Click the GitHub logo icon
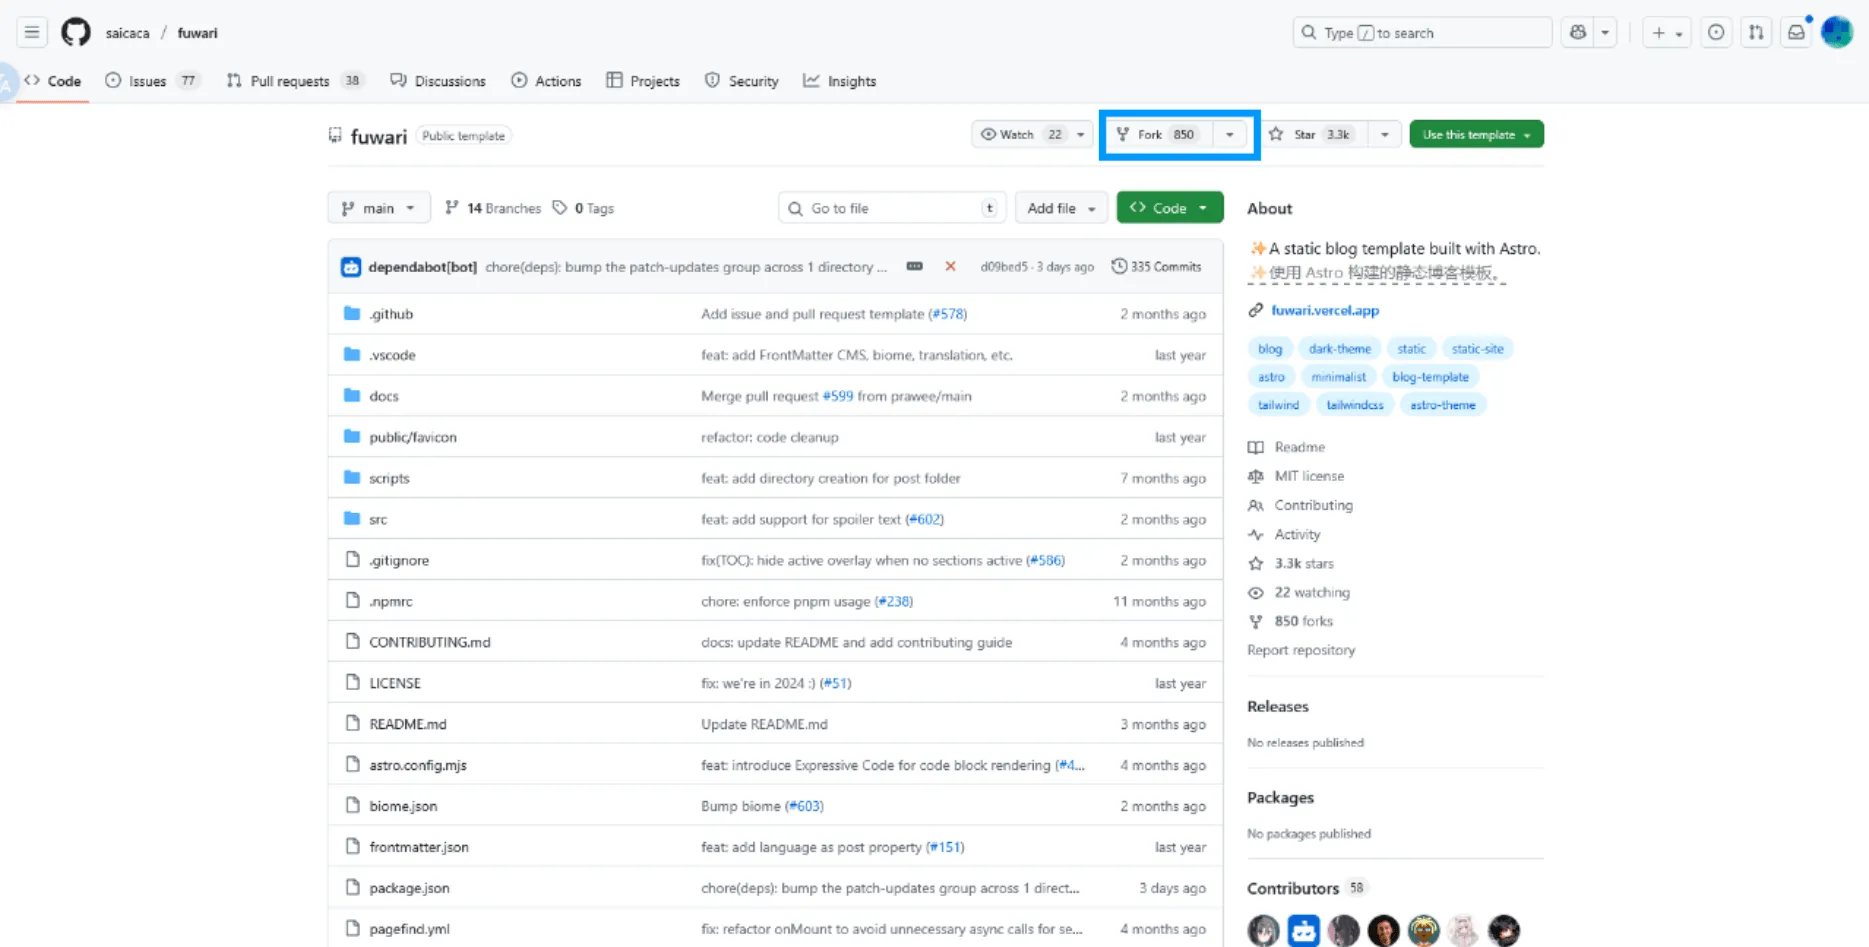This screenshot has height=947, width=1869. pos(76,33)
